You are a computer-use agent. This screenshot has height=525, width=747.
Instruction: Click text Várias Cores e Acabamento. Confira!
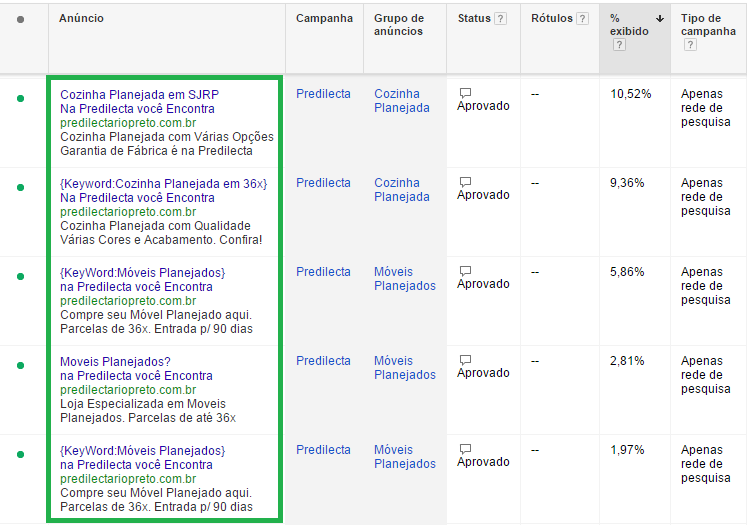(x=161, y=240)
